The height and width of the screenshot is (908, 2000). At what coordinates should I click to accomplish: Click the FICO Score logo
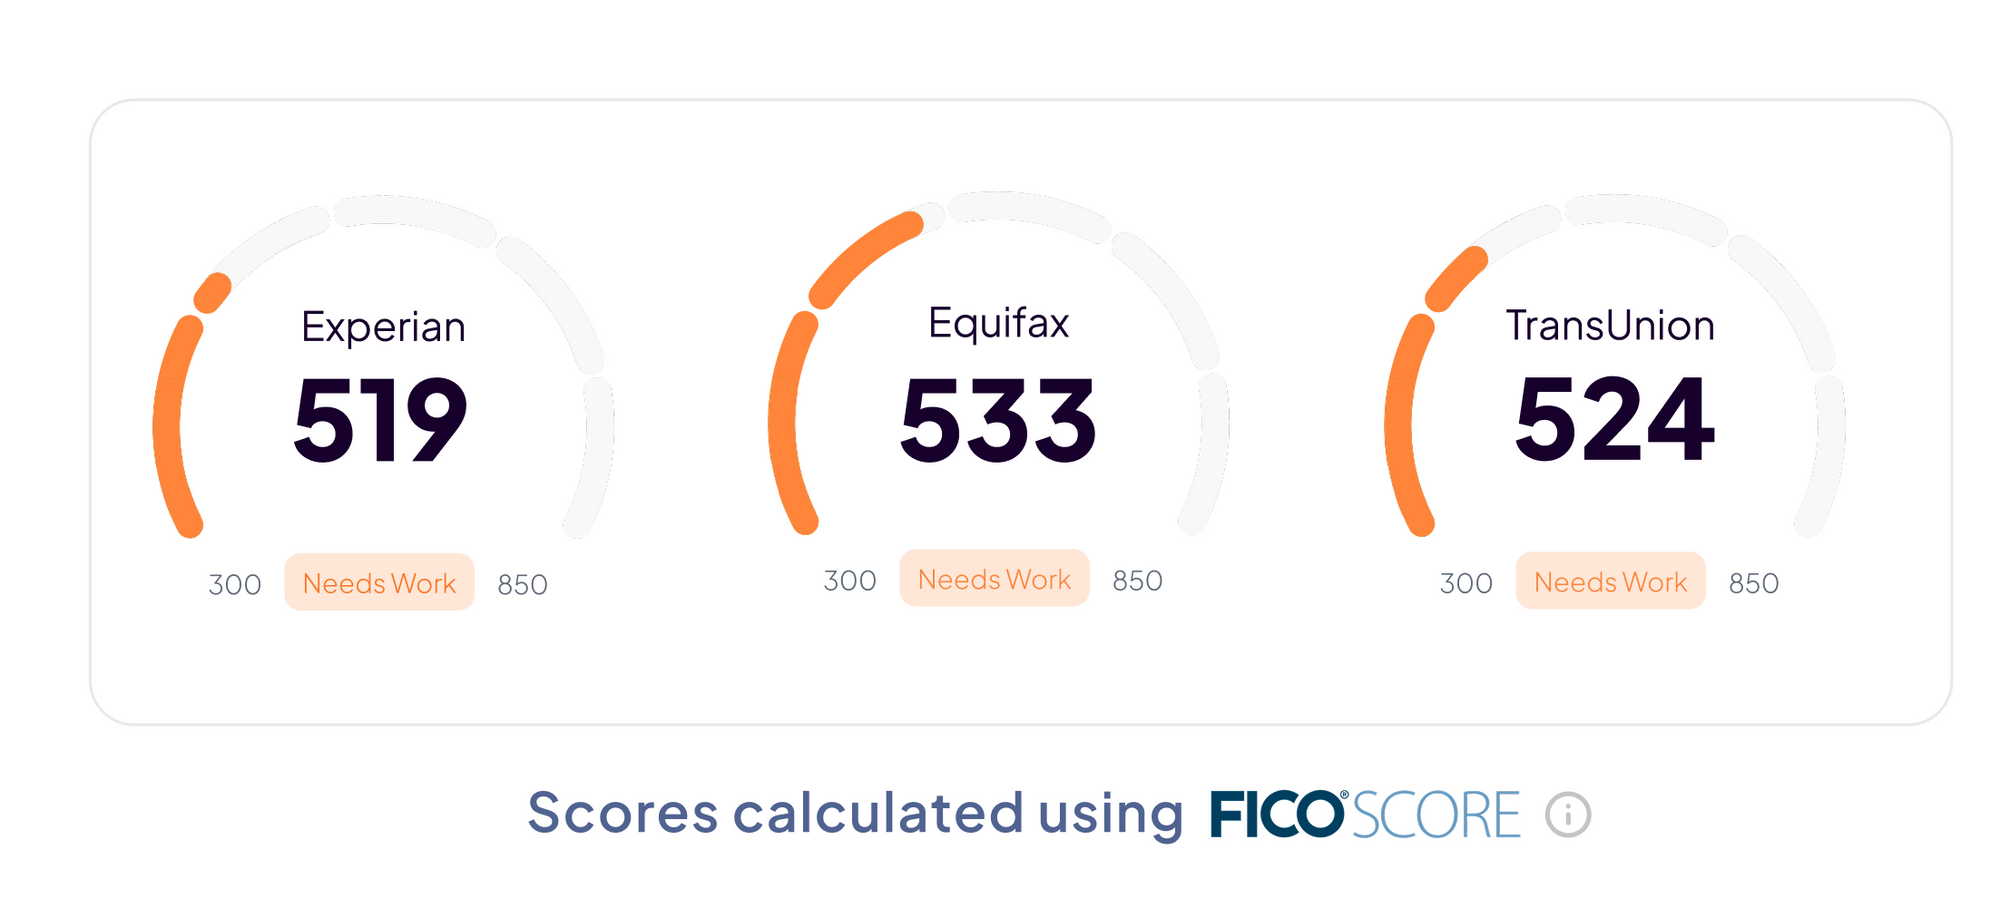tap(1364, 814)
